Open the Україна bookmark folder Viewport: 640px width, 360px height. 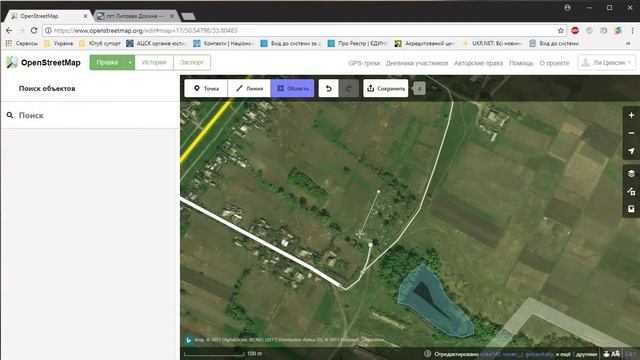tap(58, 43)
